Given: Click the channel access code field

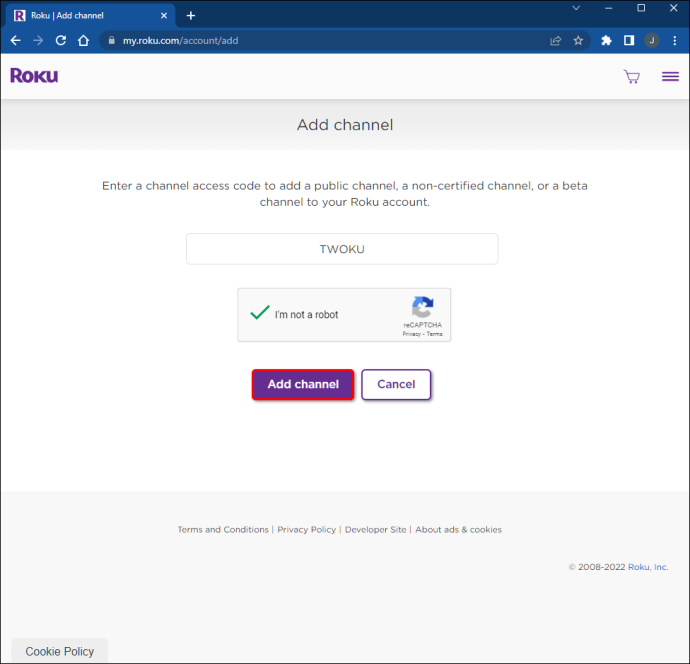Looking at the screenshot, I should coord(342,249).
